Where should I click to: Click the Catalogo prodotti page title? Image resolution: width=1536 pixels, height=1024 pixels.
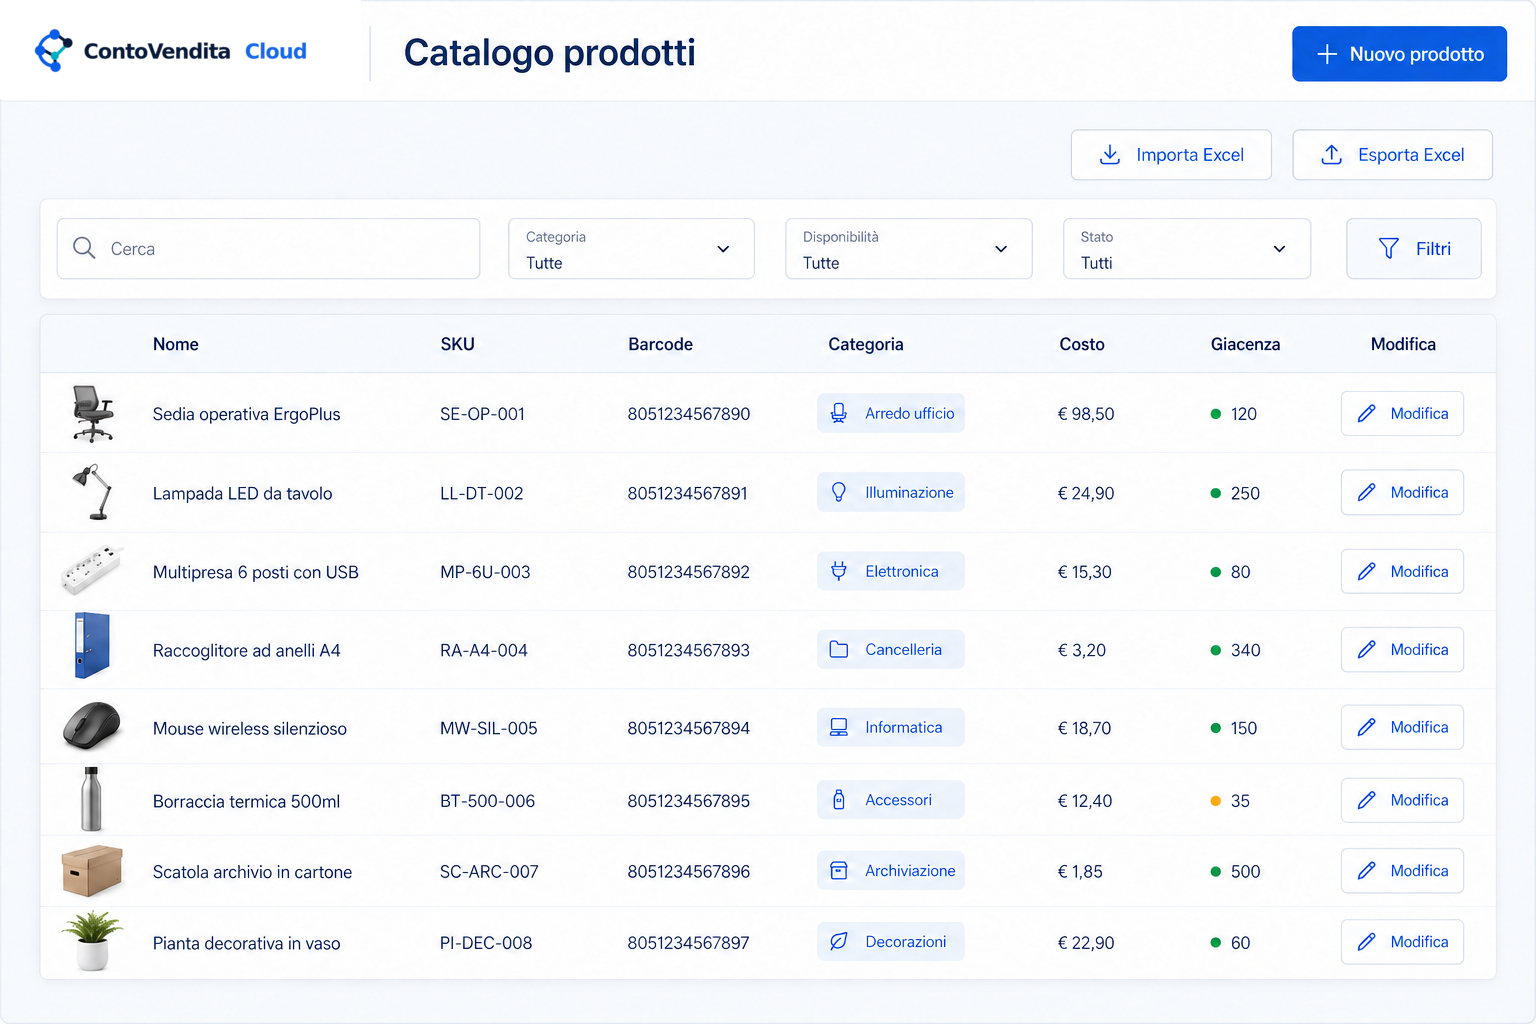pos(549,53)
